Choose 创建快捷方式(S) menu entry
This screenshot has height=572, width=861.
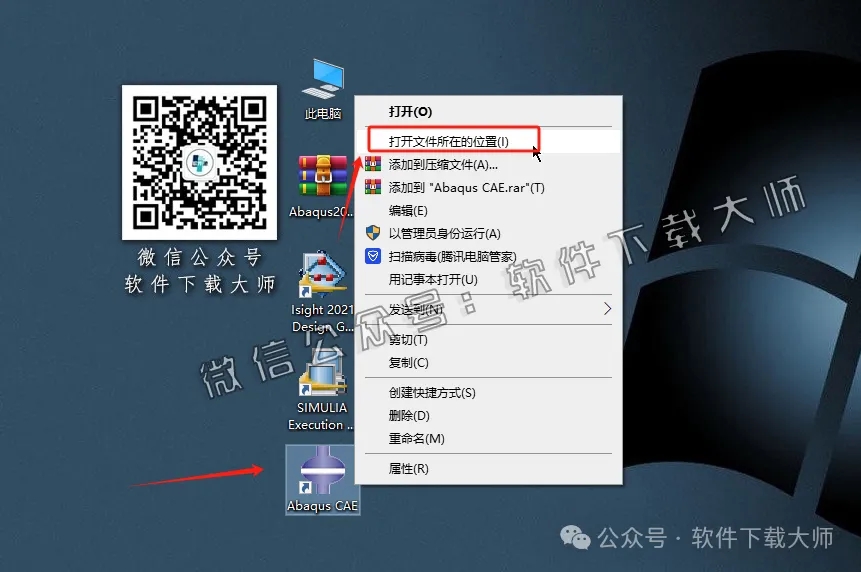pos(488,392)
